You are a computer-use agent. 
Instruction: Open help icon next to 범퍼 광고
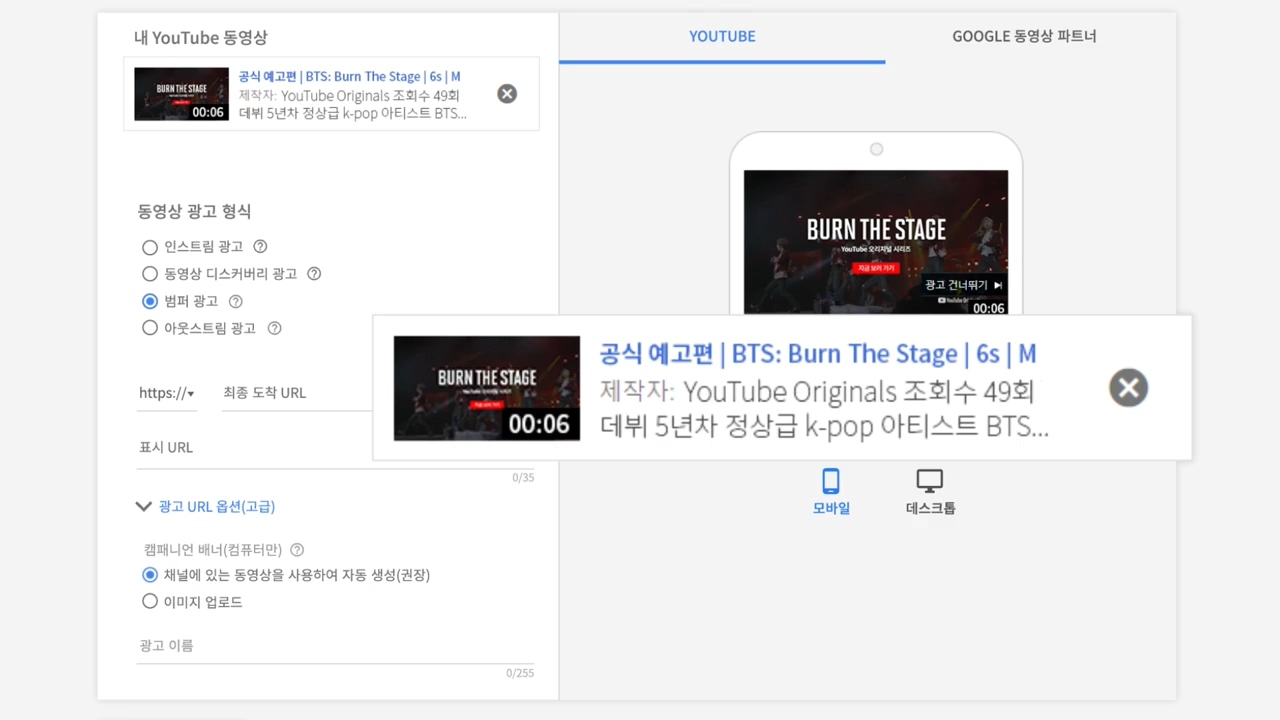(236, 301)
